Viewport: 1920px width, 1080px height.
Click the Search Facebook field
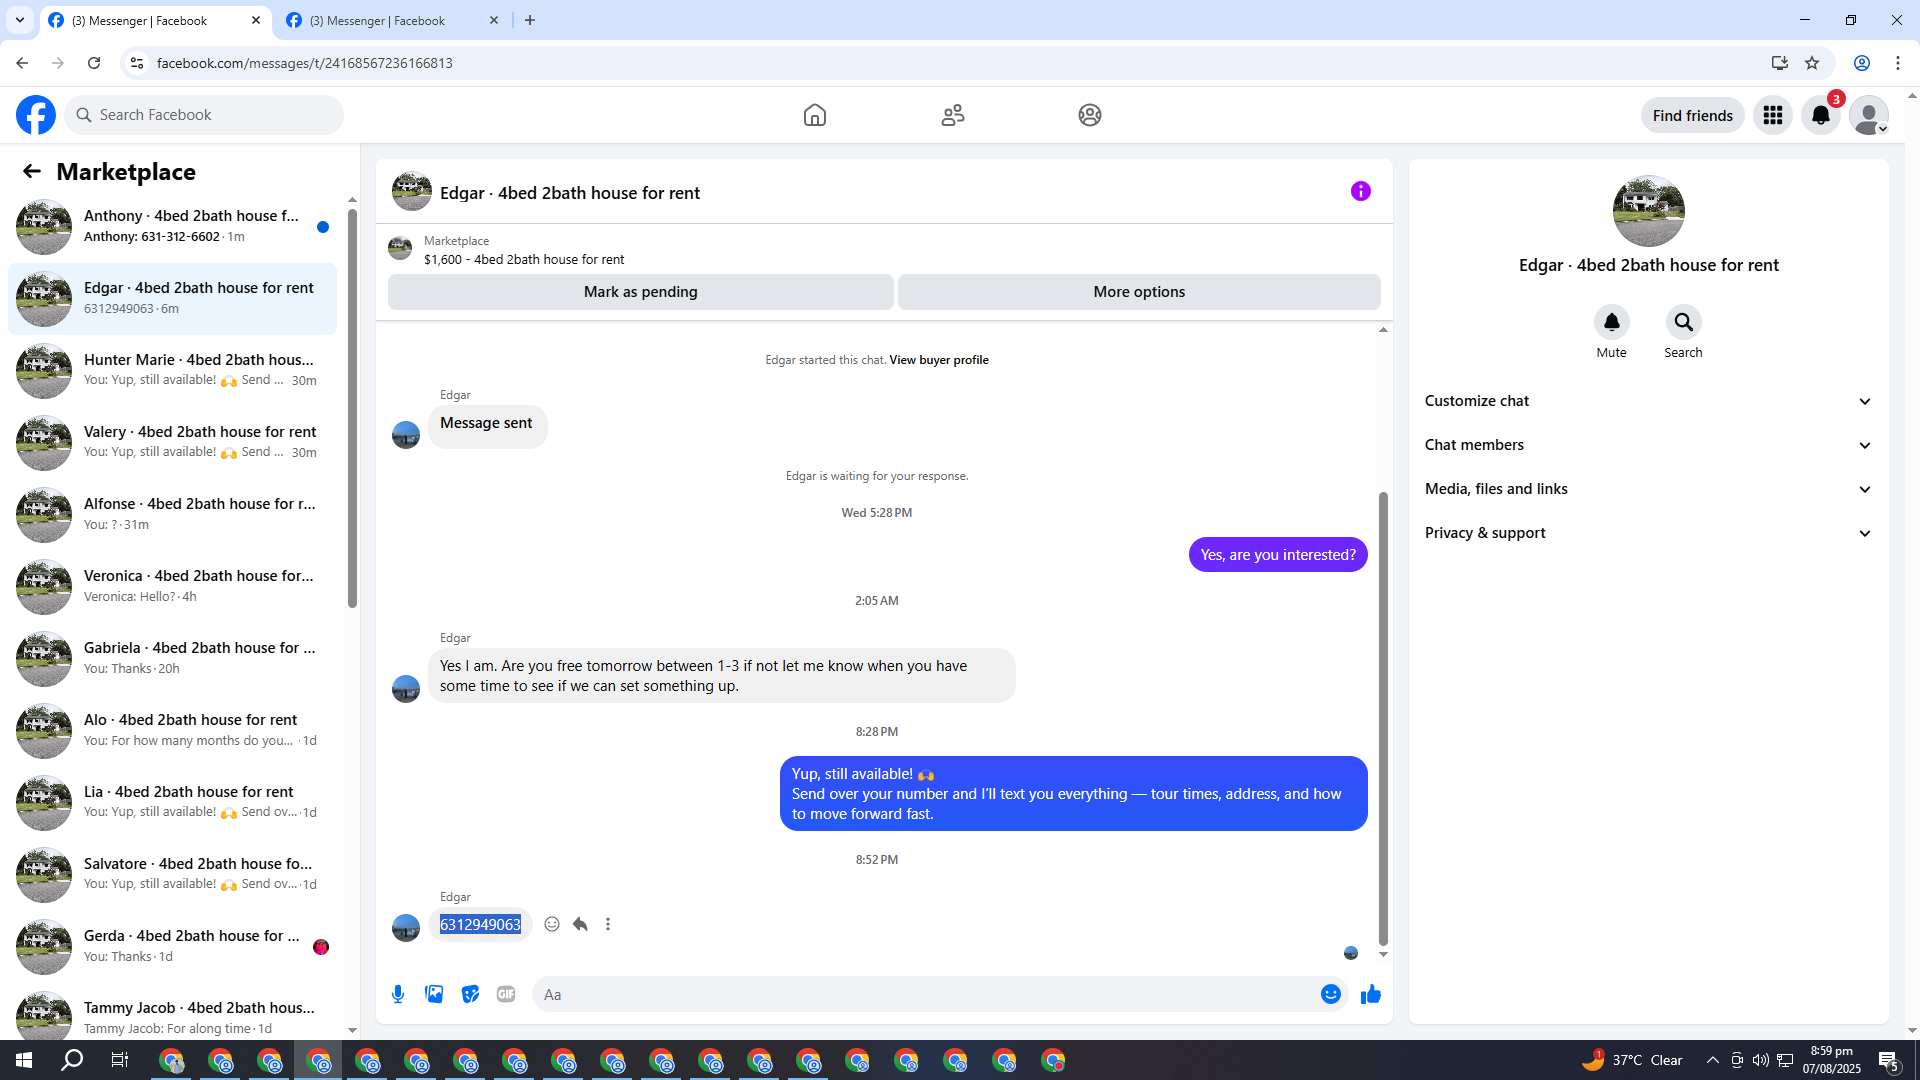tap(204, 115)
